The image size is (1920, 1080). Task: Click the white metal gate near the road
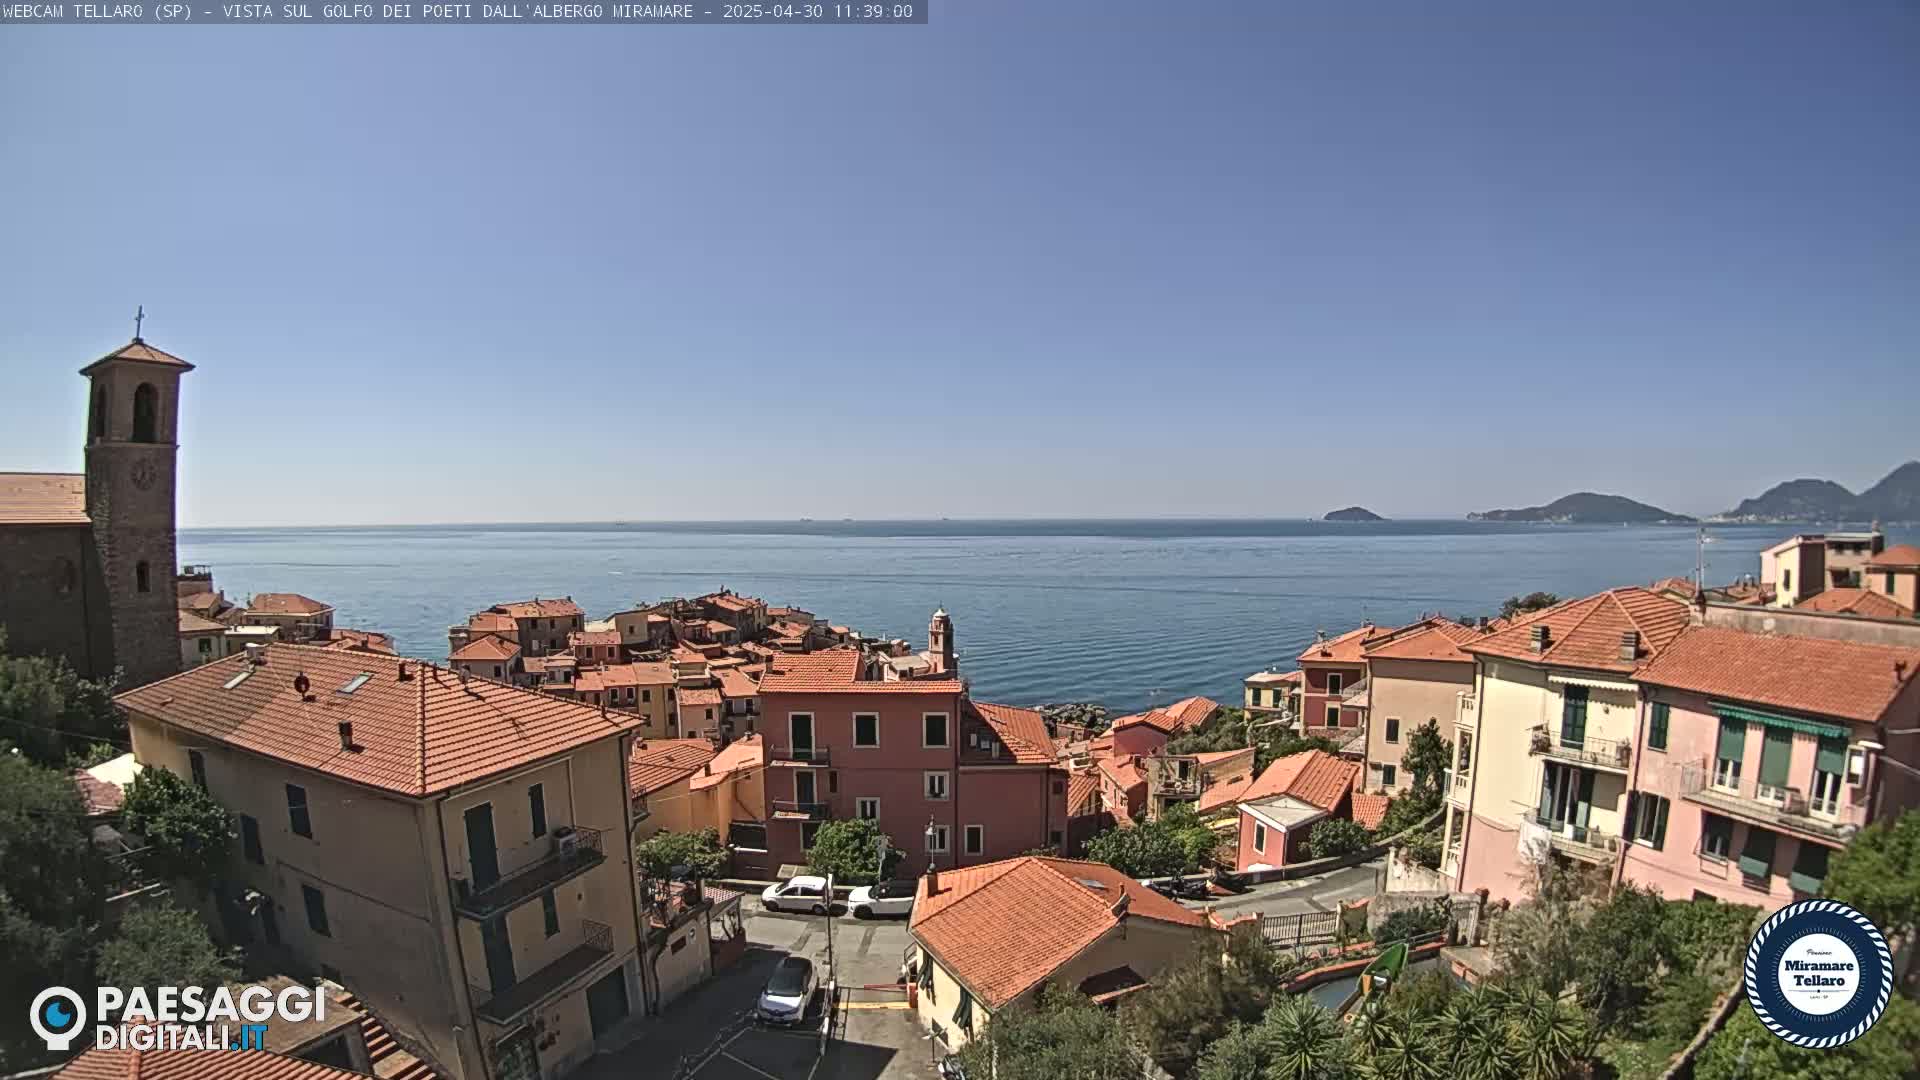click(x=1298, y=928)
